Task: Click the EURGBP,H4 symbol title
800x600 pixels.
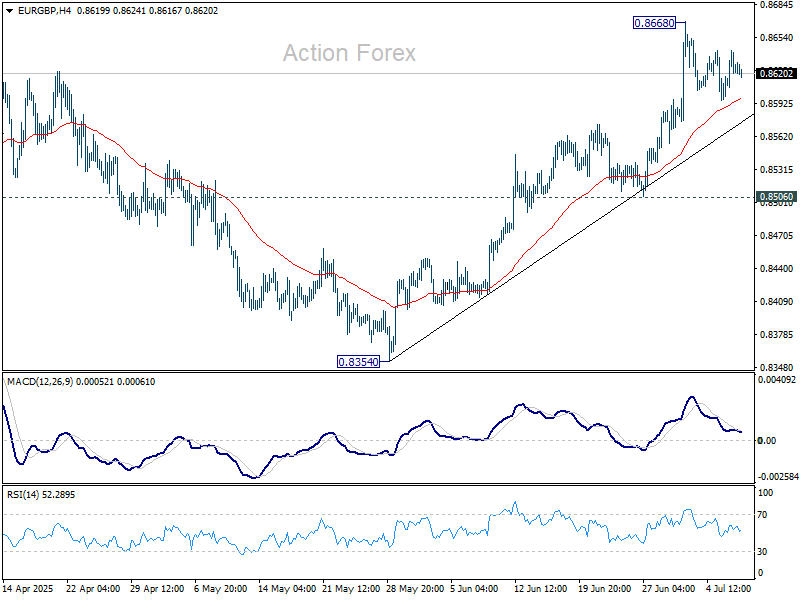Action: click(44, 11)
